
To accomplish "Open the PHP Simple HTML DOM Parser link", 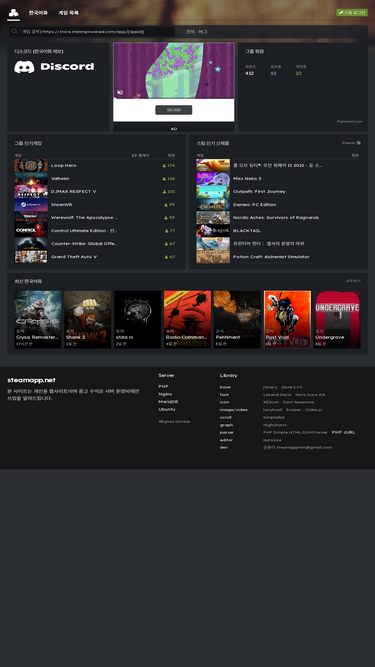I will pos(295,432).
